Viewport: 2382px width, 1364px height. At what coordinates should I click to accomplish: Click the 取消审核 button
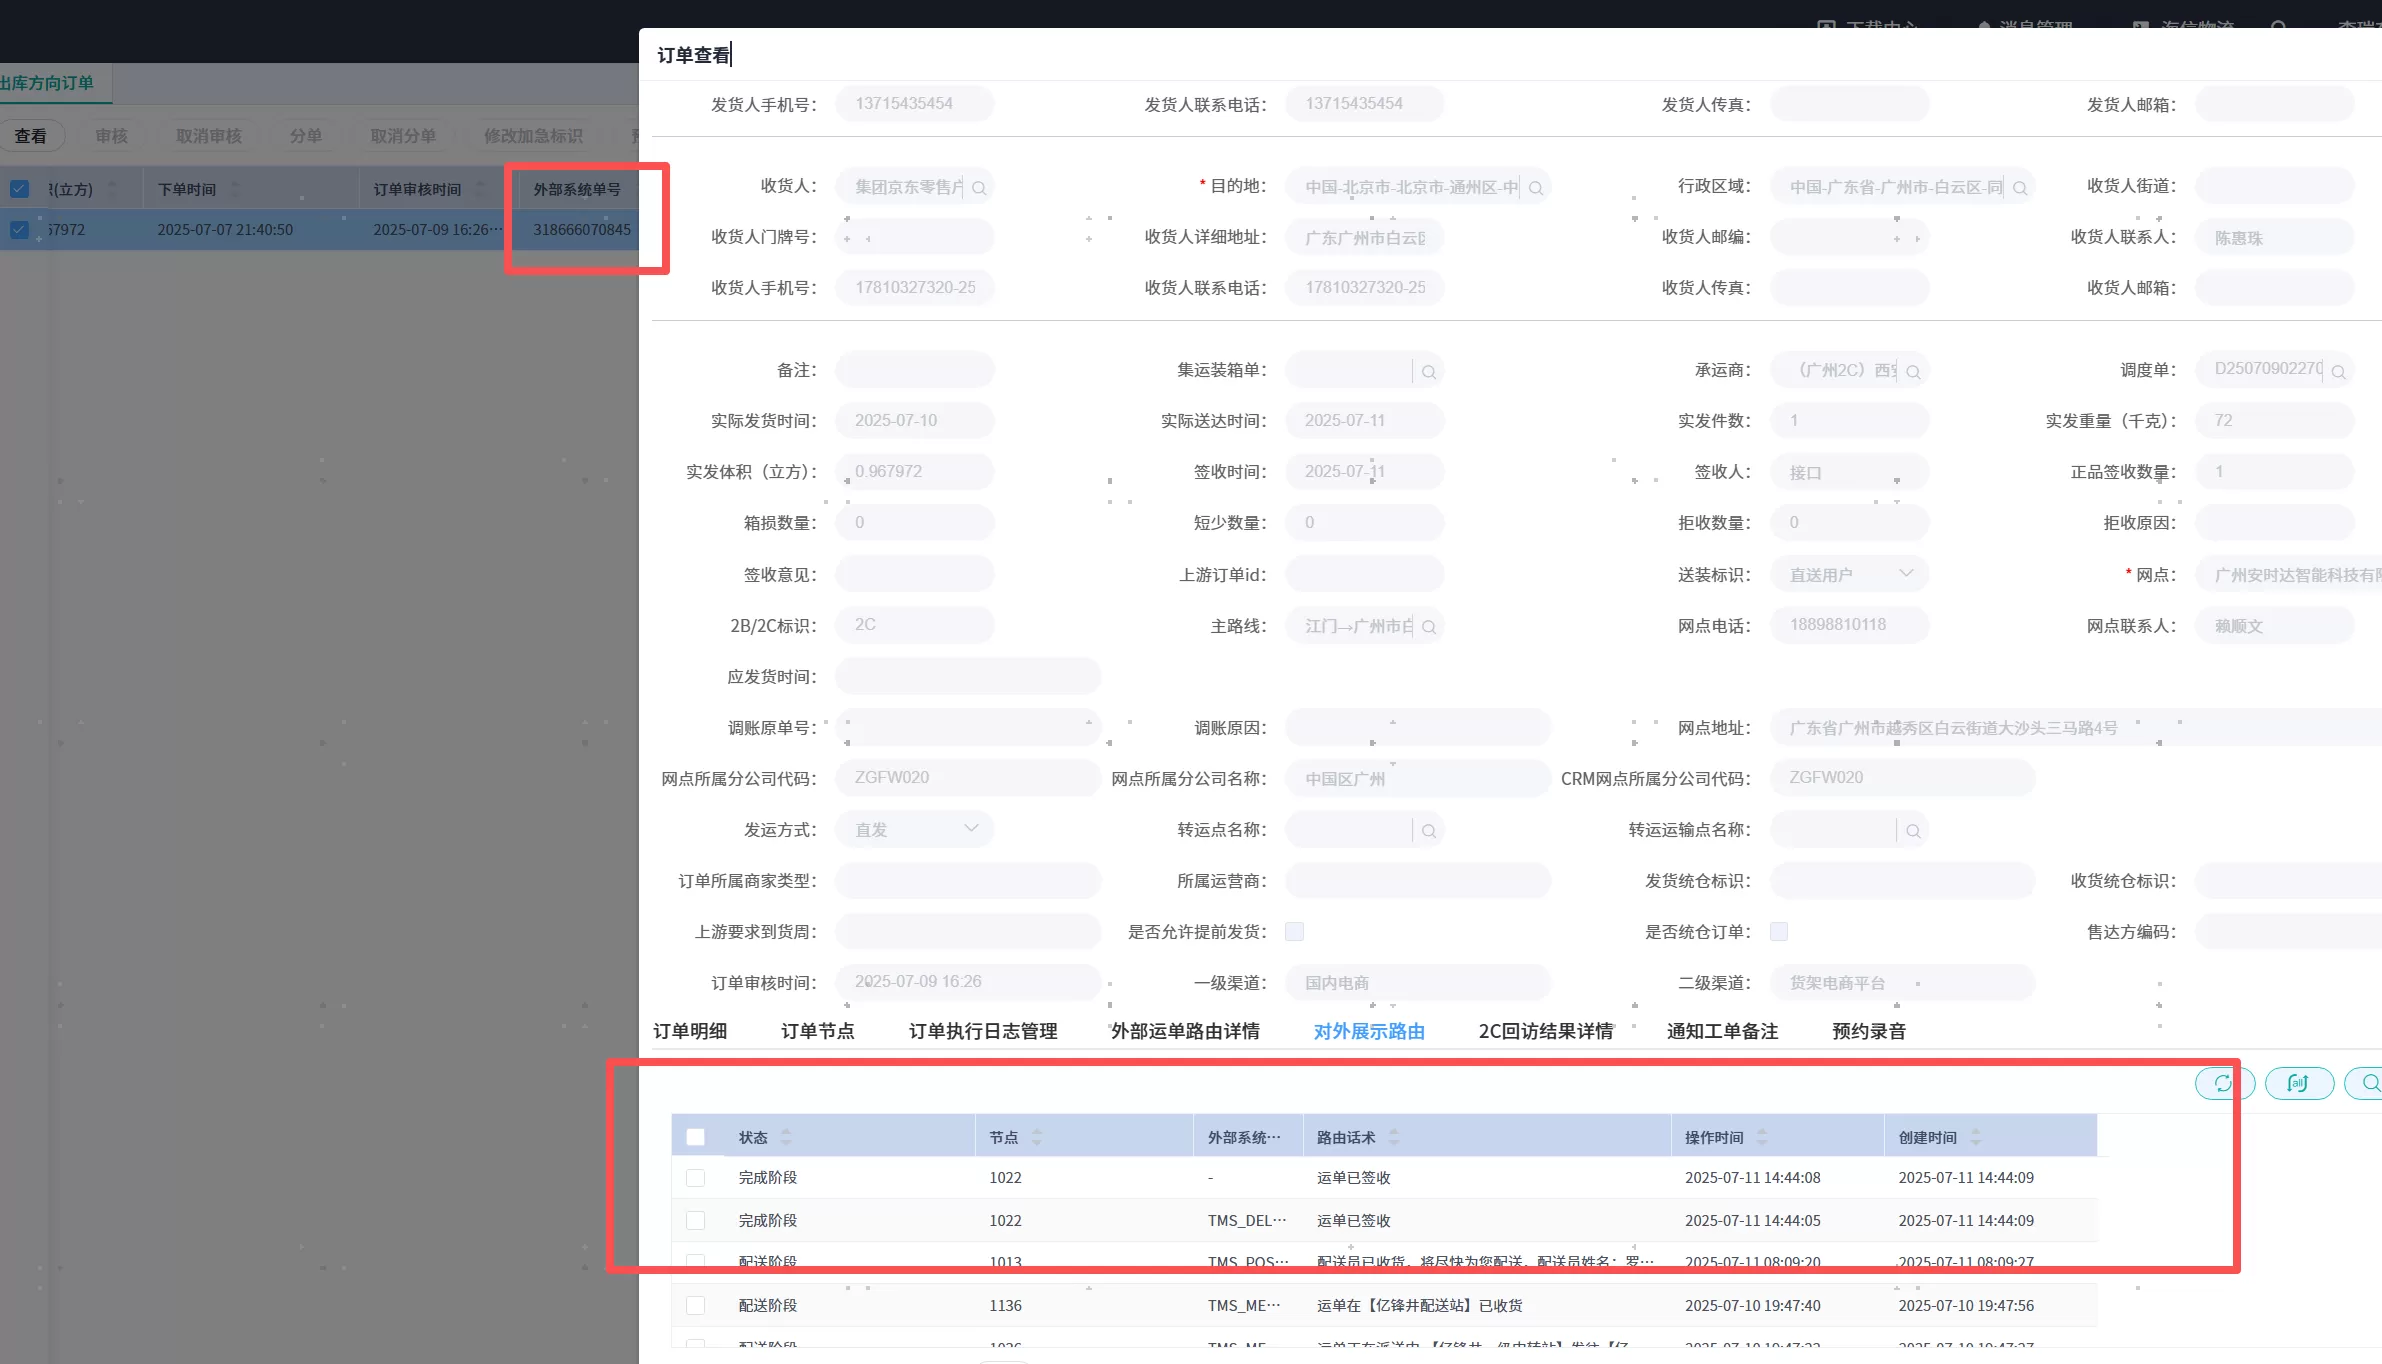pyautogui.click(x=208, y=136)
